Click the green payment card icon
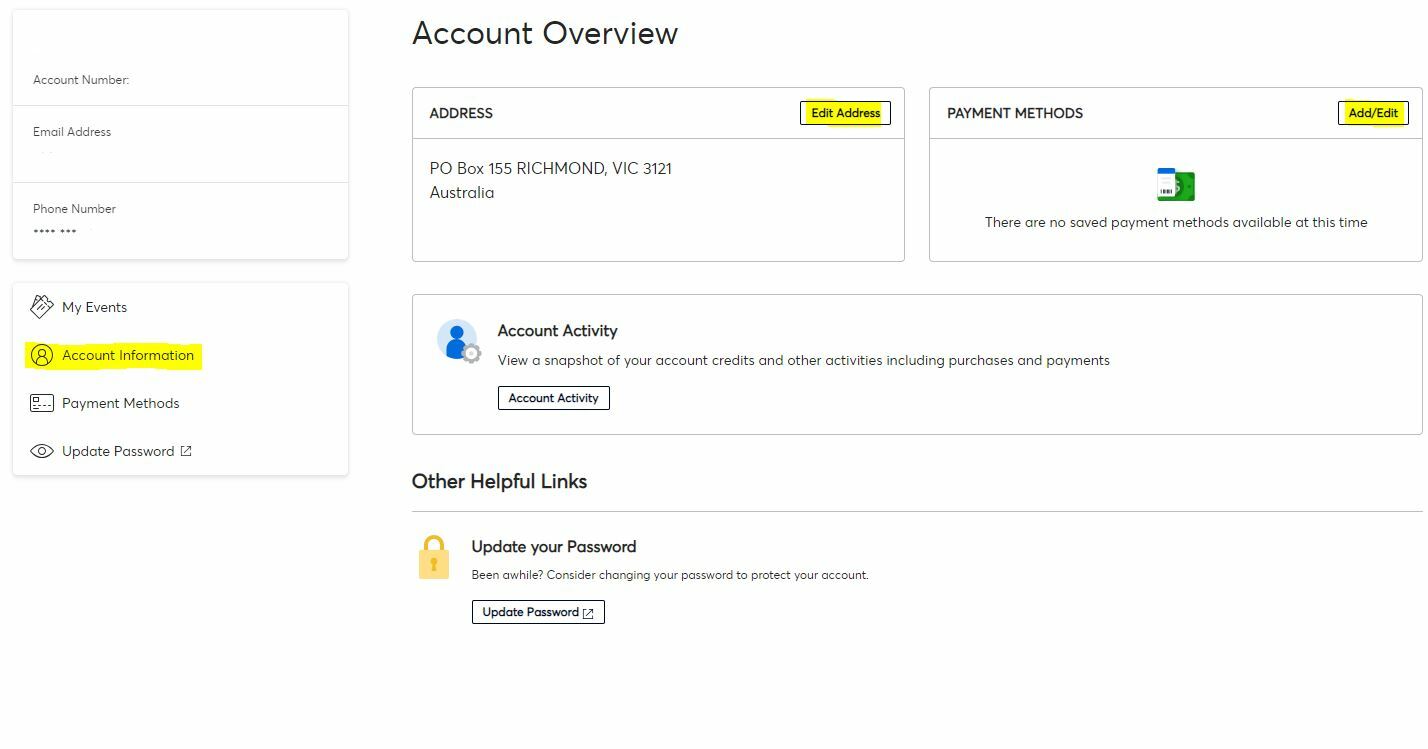 click(x=1175, y=185)
